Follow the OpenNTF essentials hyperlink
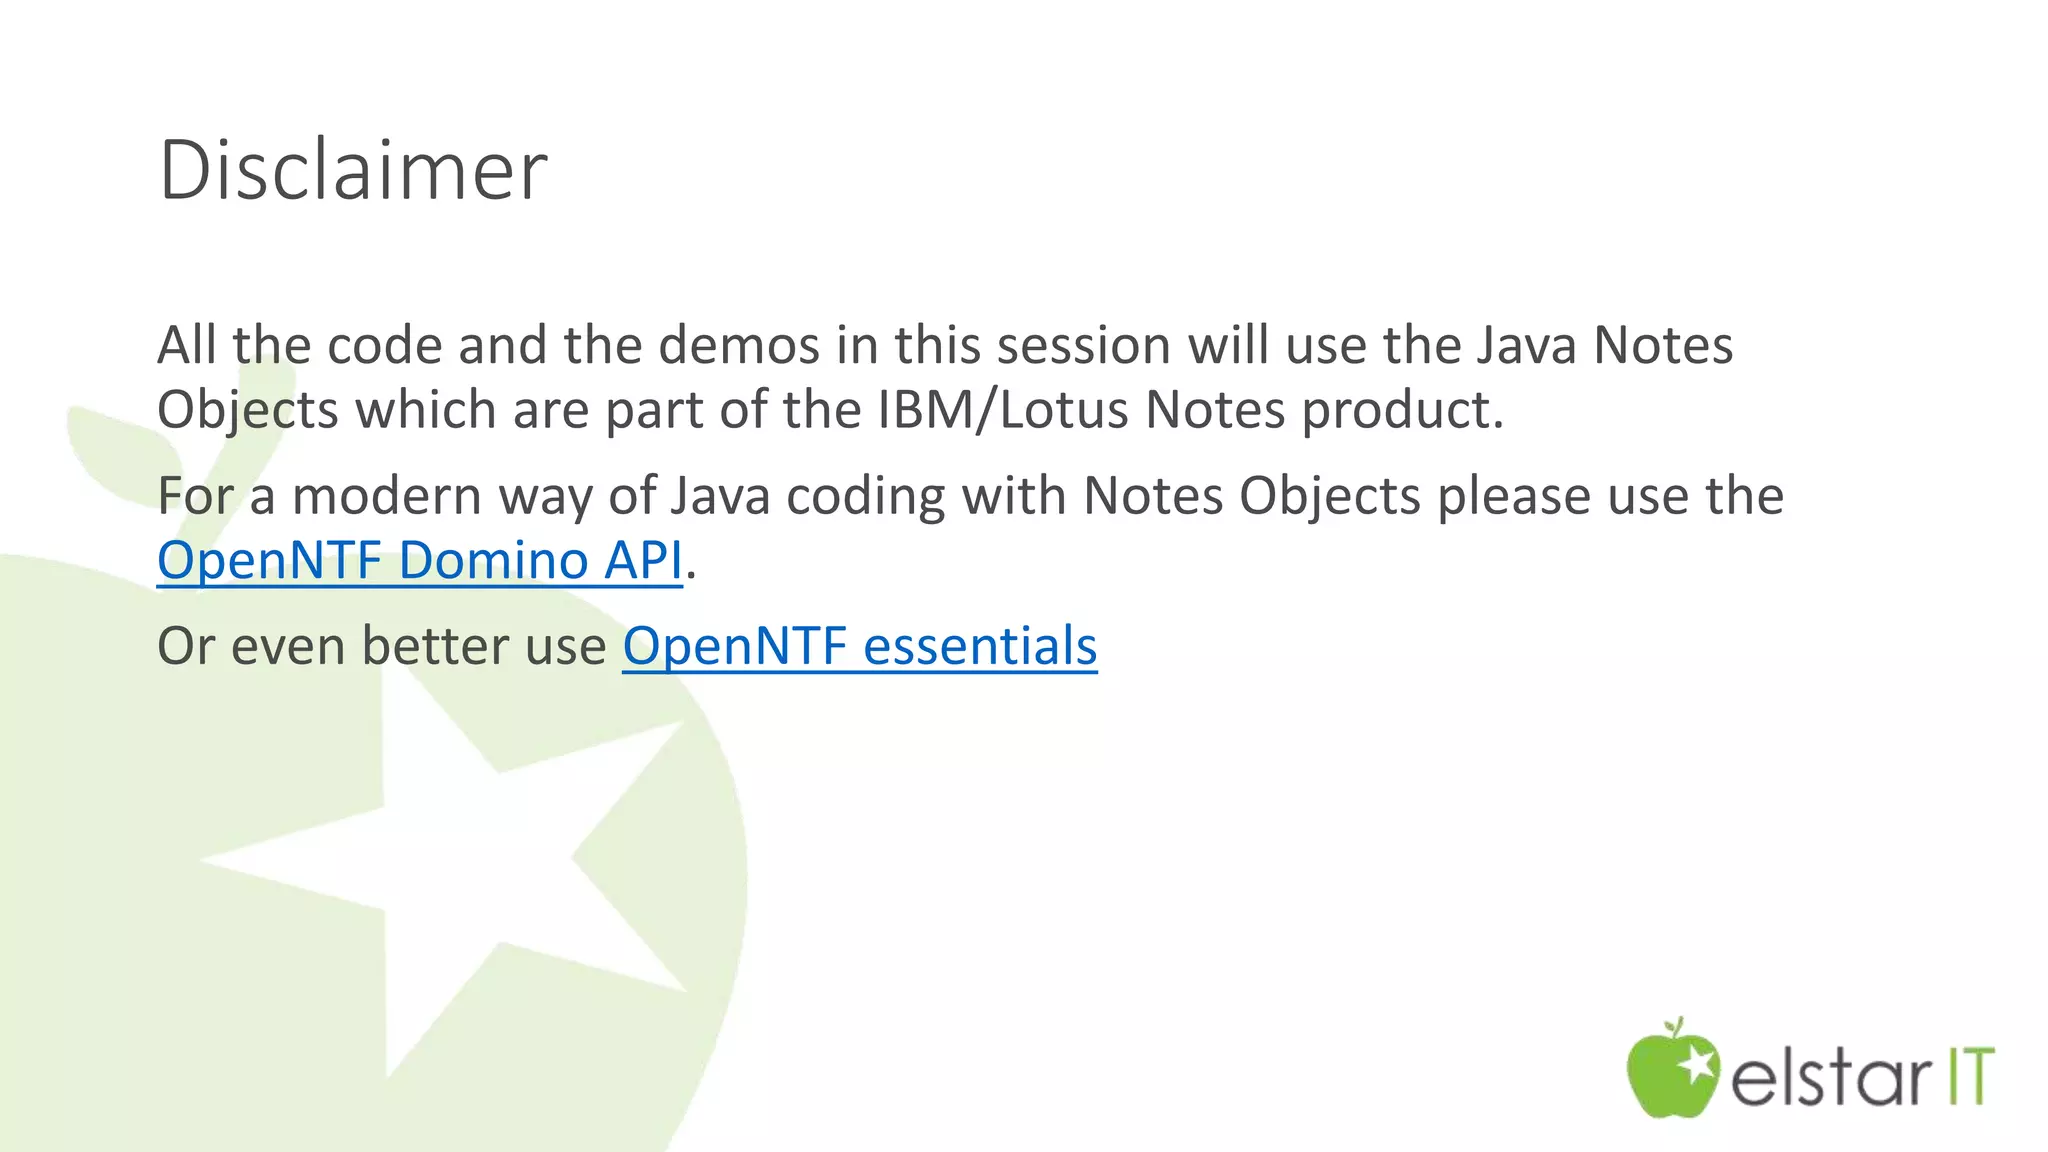Image resolution: width=2048 pixels, height=1152 pixels. tap(859, 646)
